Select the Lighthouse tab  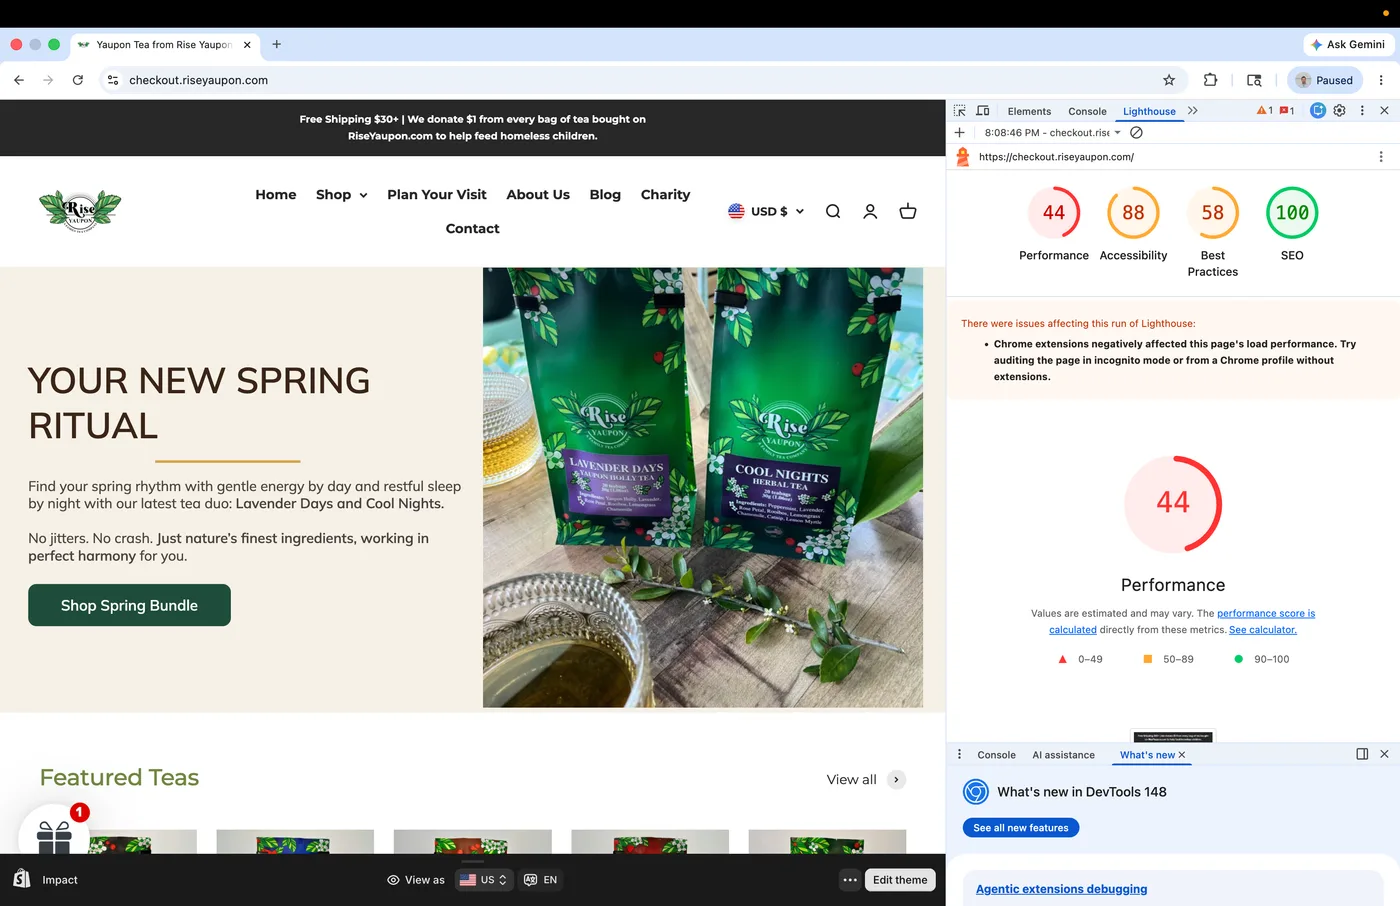[x=1149, y=111]
